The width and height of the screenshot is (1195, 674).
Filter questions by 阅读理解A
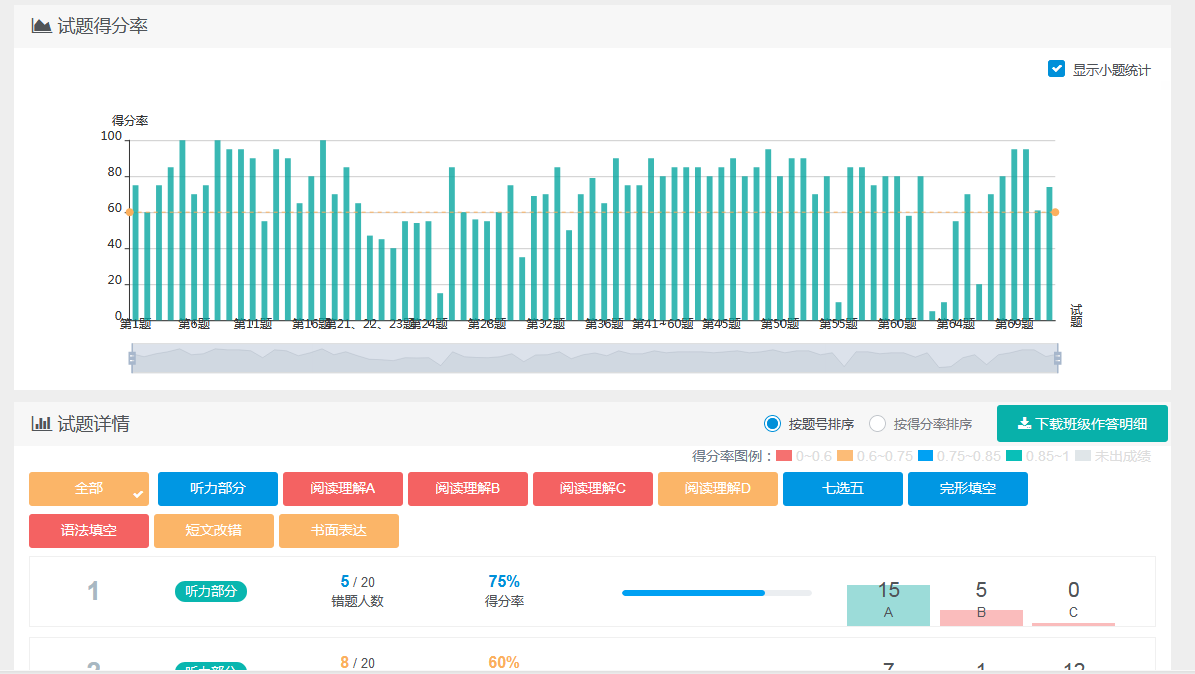[343, 489]
